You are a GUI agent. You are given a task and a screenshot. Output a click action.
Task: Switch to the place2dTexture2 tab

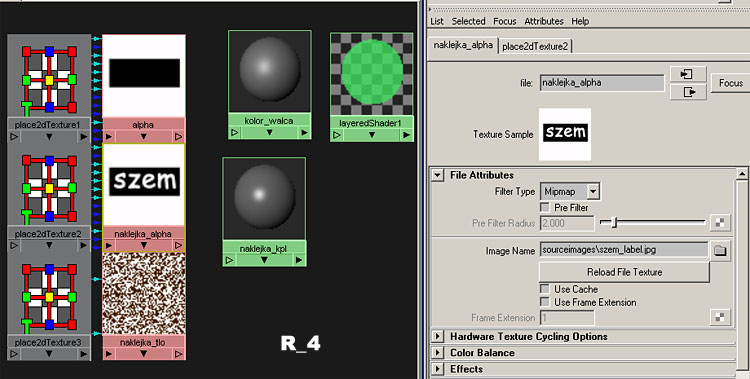[x=535, y=46]
